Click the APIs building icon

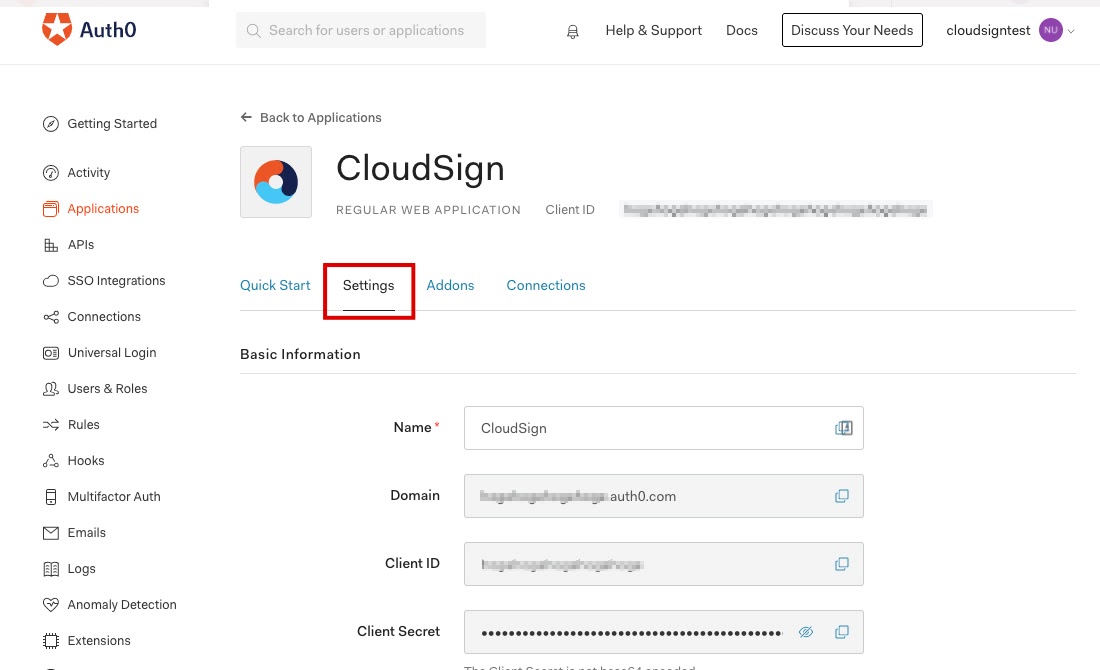(x=51, y=245)
